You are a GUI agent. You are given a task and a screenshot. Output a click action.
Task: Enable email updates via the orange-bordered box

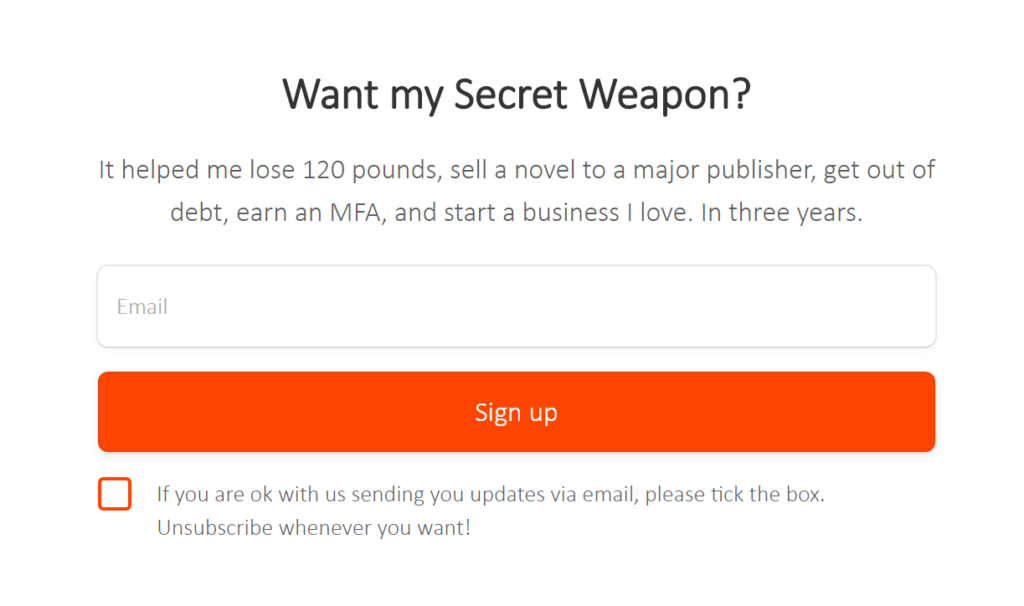point(115,494)
